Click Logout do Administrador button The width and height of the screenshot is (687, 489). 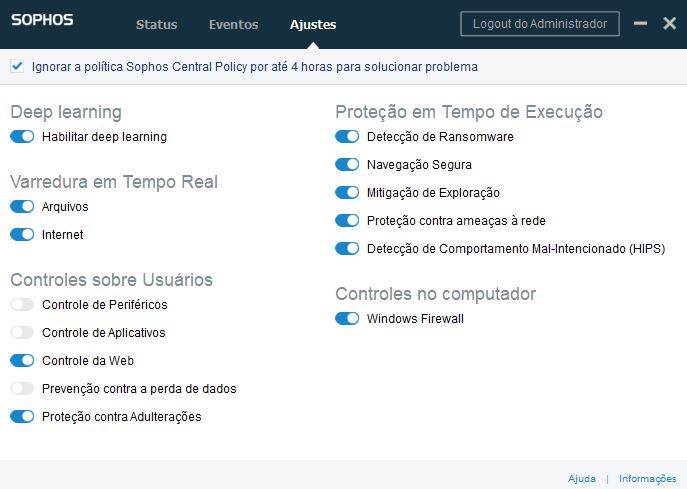pos(540,24)
